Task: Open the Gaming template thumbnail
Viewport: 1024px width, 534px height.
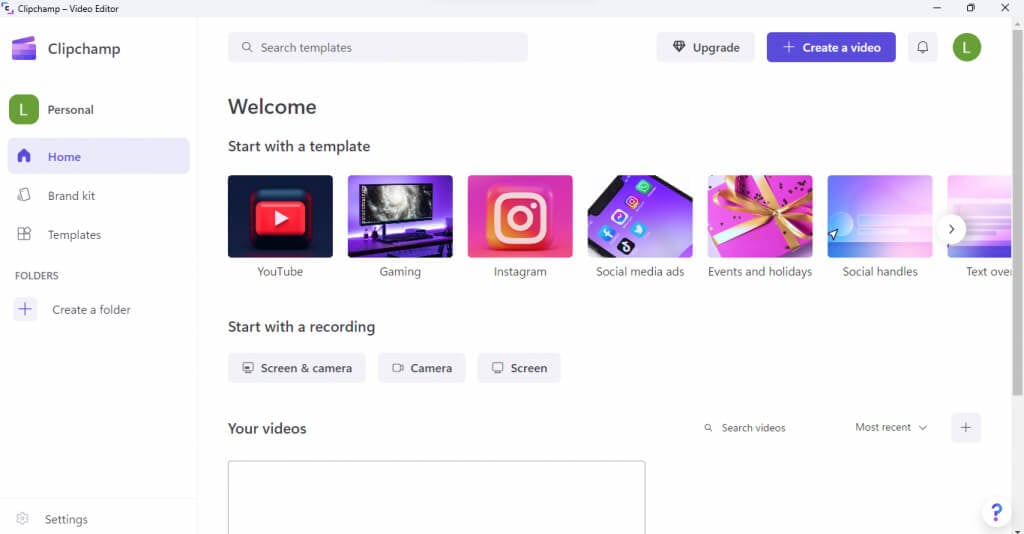Action: (400, 216)
